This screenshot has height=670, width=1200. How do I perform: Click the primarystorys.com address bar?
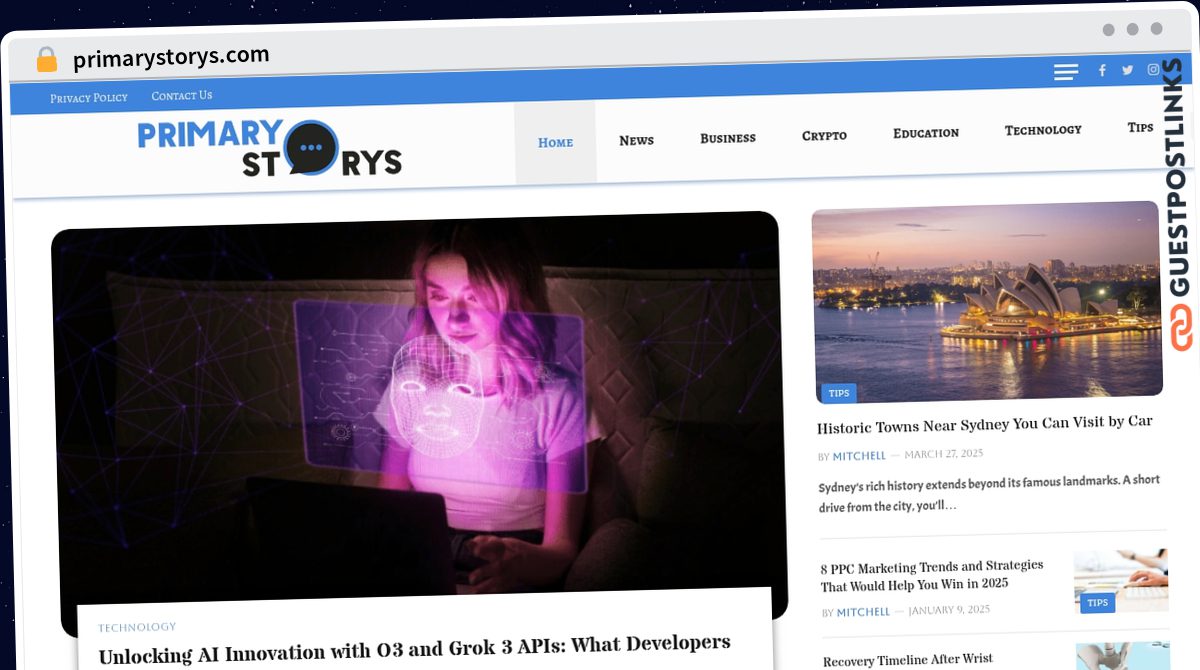pos(171,58)
